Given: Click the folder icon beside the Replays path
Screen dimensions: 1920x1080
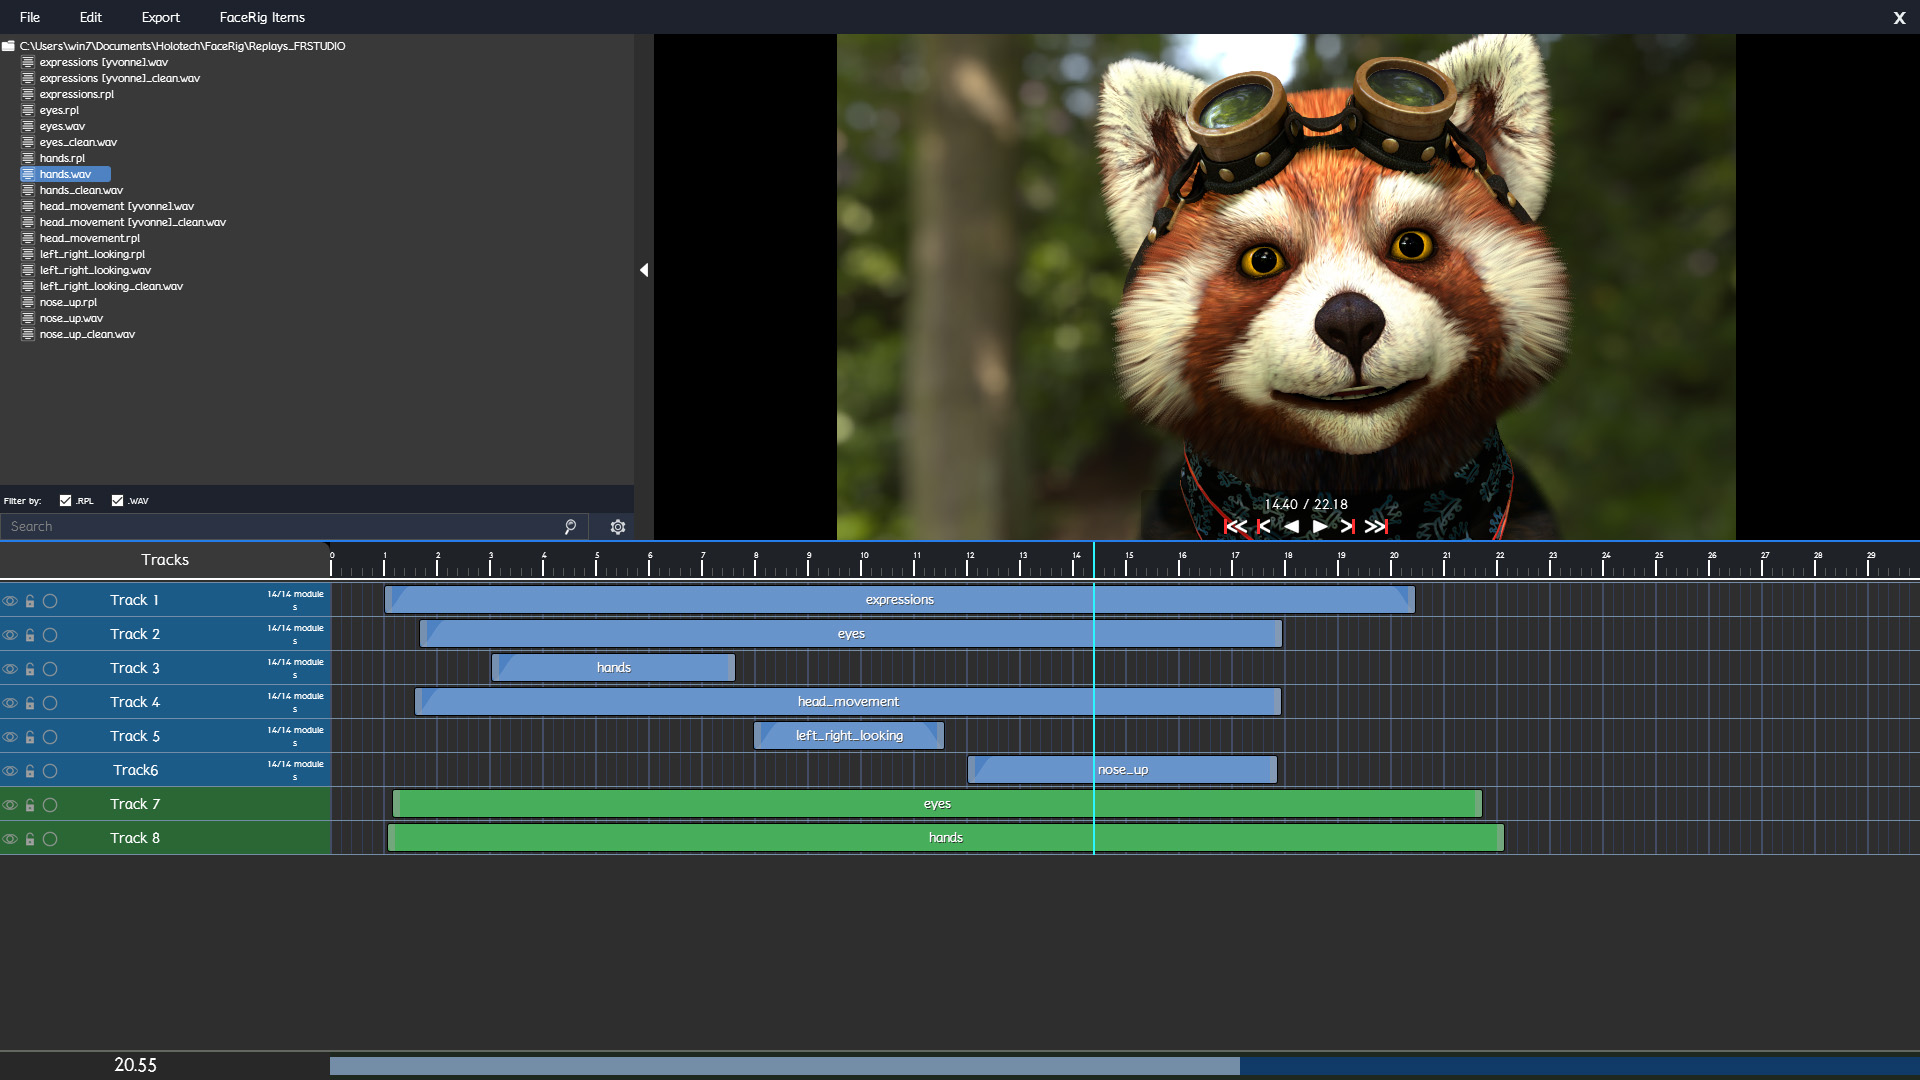Looking at the screenshot, I should (x=8, y=45).
